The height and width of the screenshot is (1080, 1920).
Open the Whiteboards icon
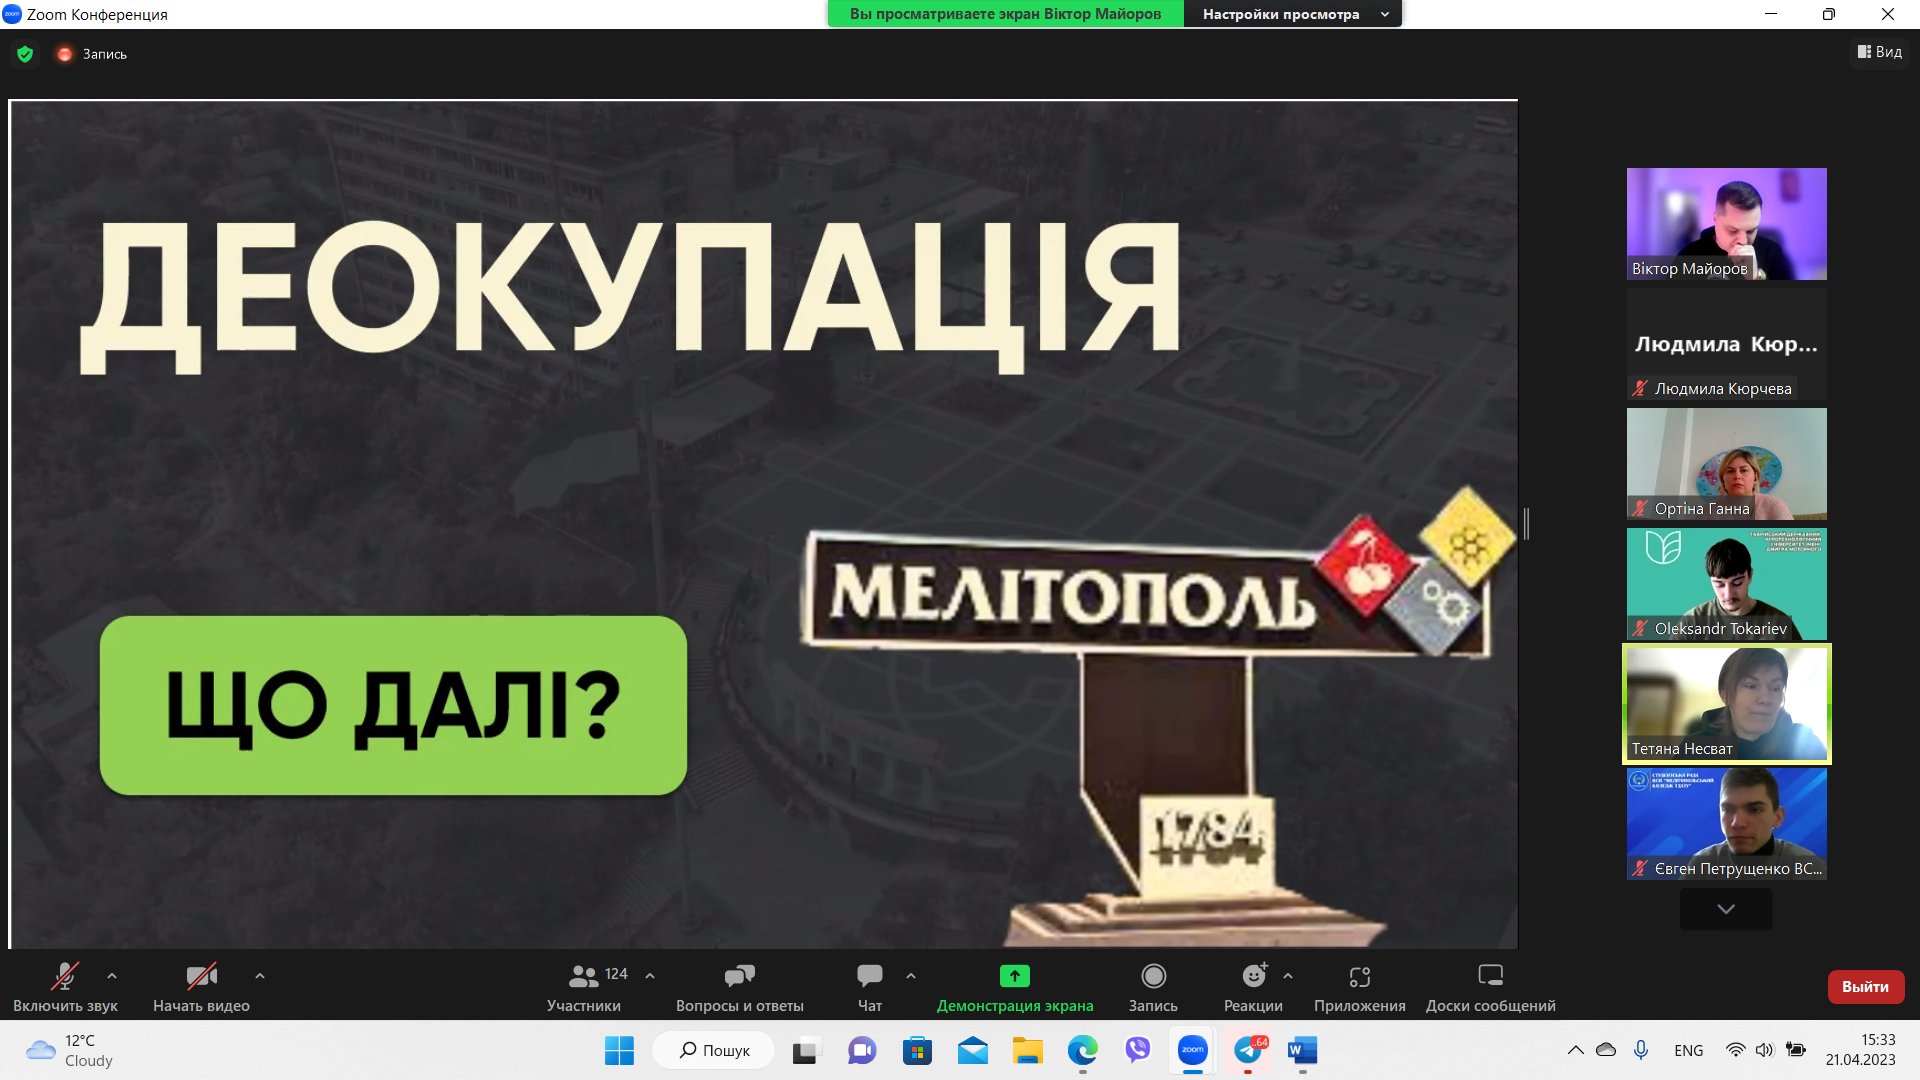(1490, 976)
